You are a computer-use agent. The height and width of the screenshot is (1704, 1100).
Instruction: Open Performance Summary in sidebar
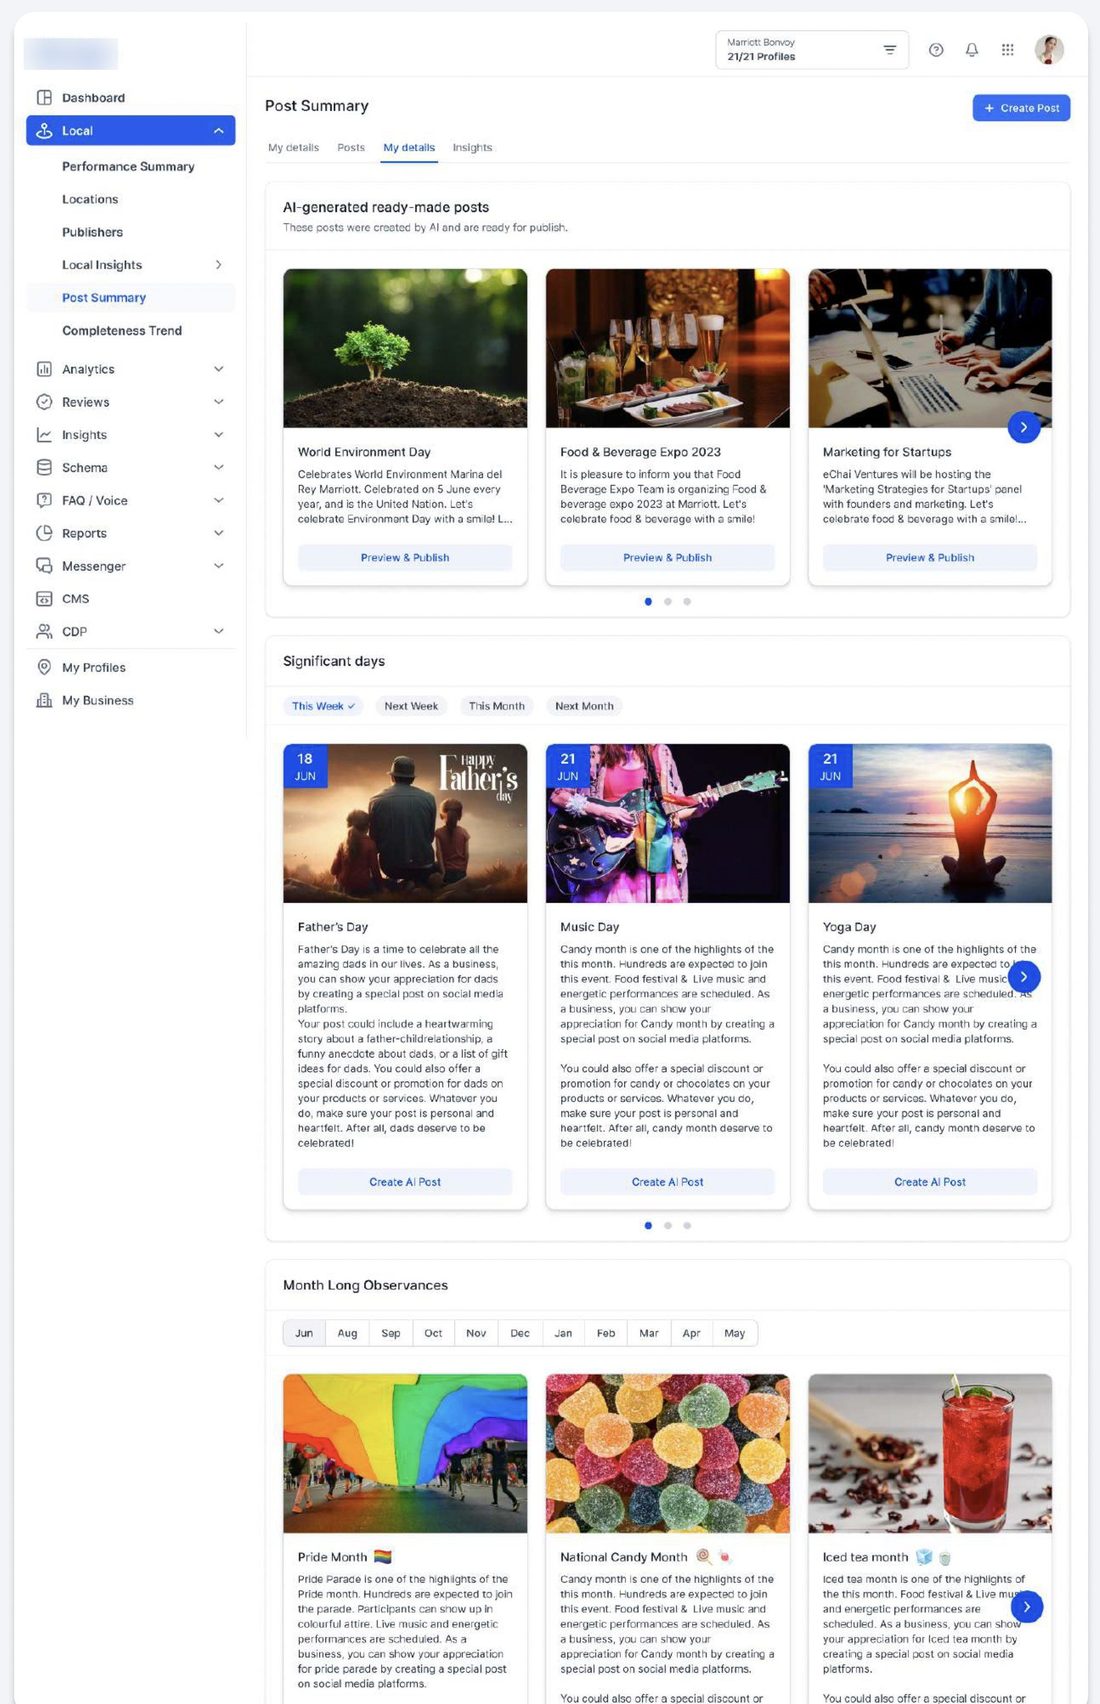coord(128,167)
